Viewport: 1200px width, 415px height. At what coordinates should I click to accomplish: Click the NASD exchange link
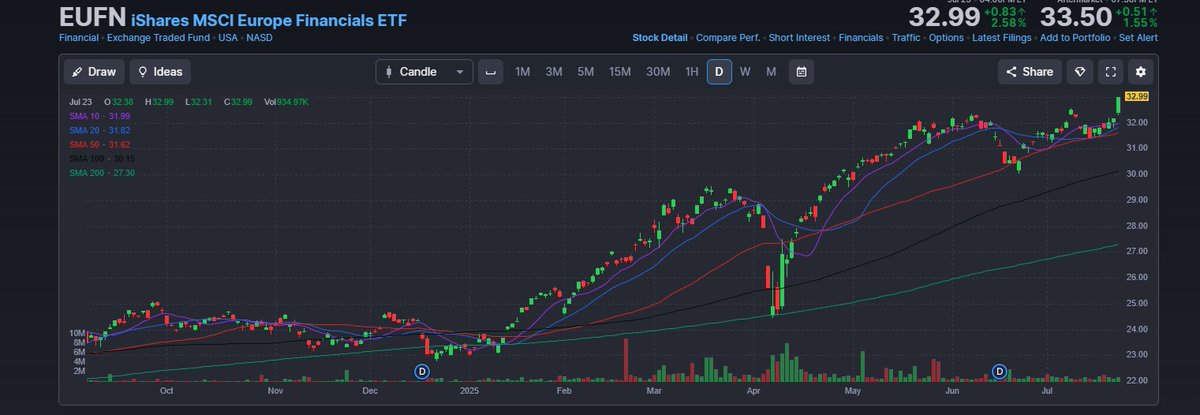[259, 38]
